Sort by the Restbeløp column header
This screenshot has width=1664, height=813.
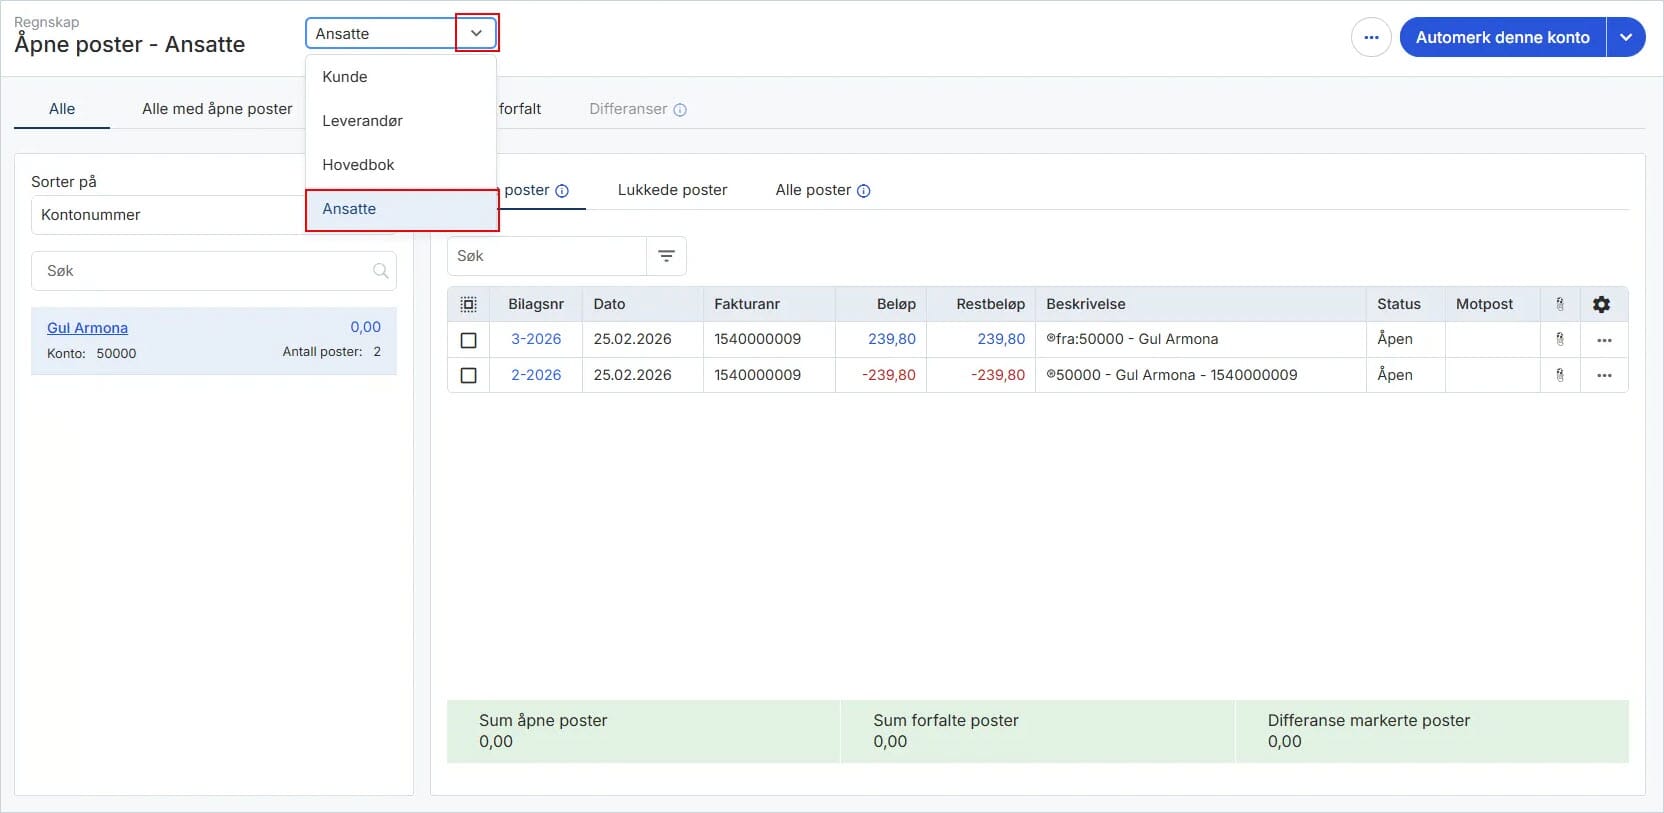pyautogui.click(x=981, y=304)
